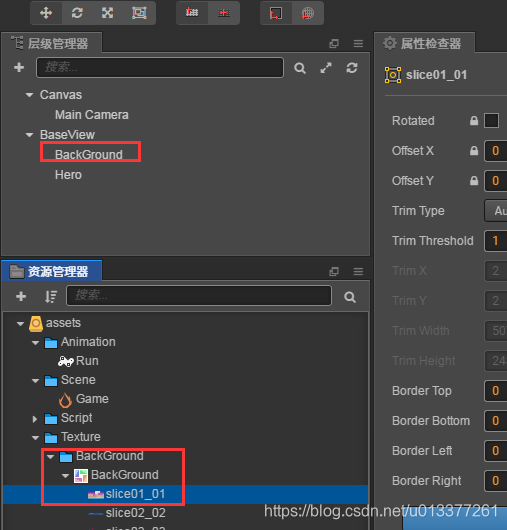This screenshot has width=507, height=530.
Task: Select the Script folder
Action: 76,418
